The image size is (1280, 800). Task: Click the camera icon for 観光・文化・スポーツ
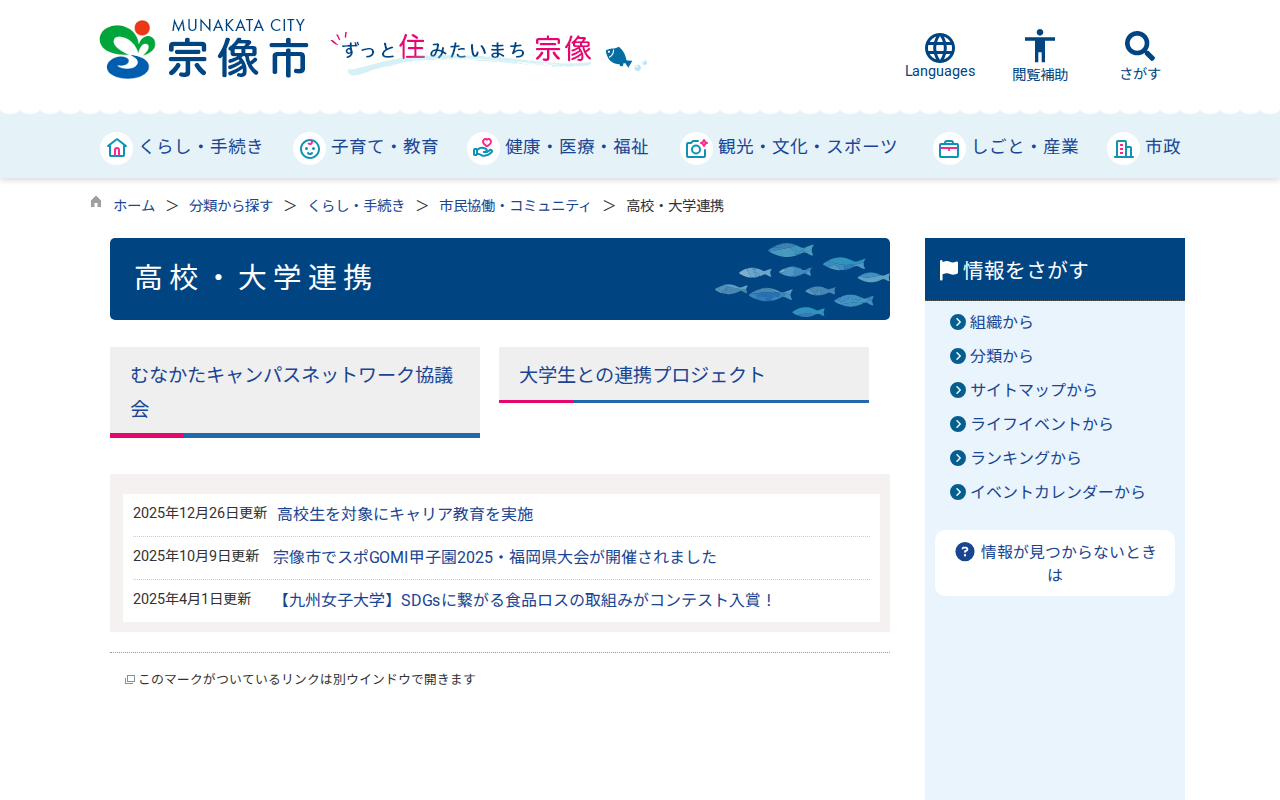[x=696, y=148]
